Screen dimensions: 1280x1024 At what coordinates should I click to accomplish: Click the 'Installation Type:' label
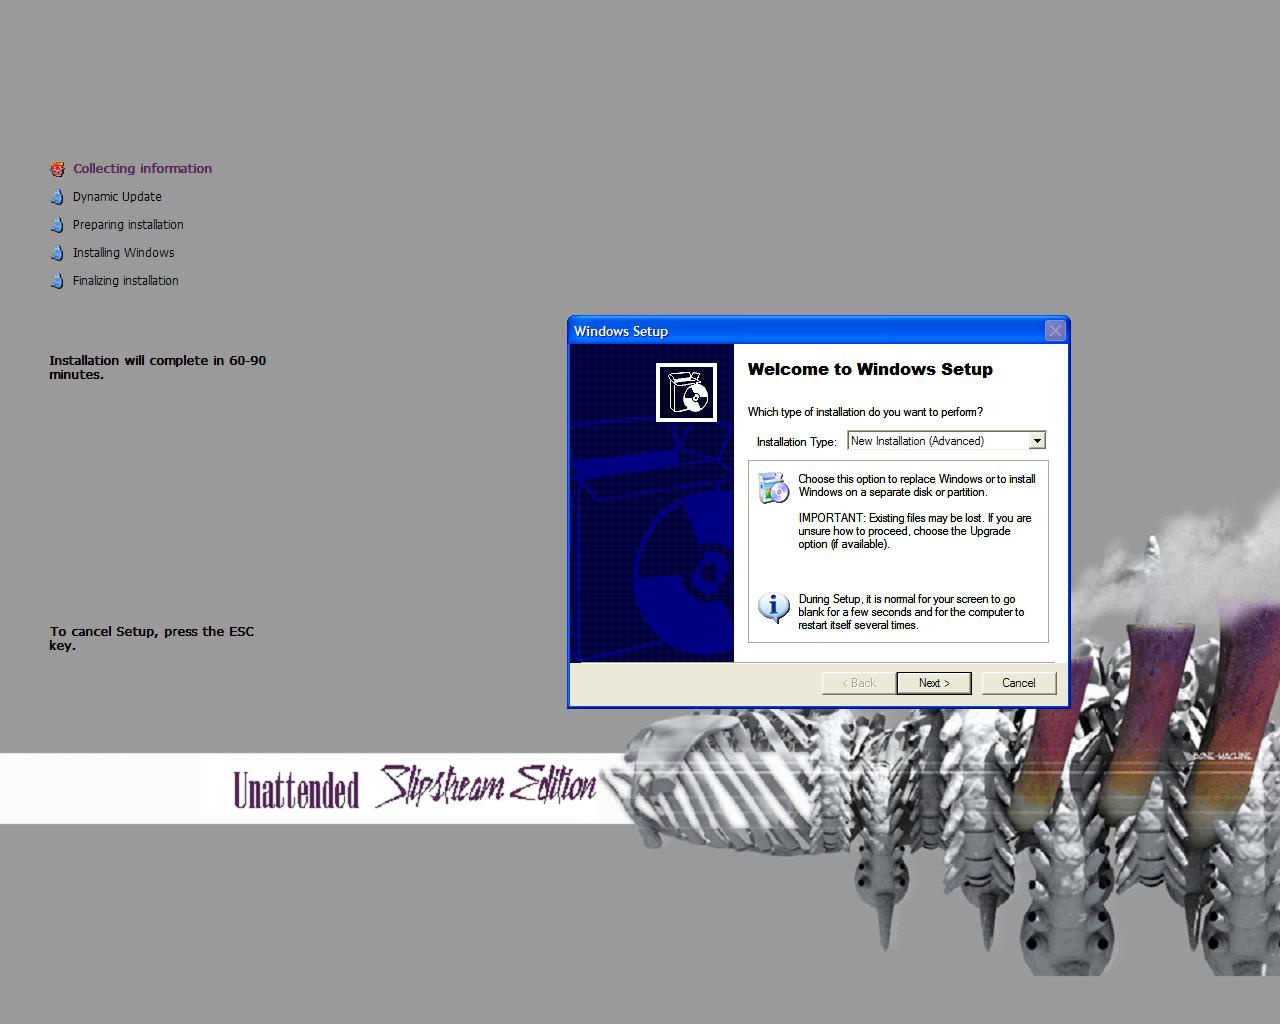[796, 442]
